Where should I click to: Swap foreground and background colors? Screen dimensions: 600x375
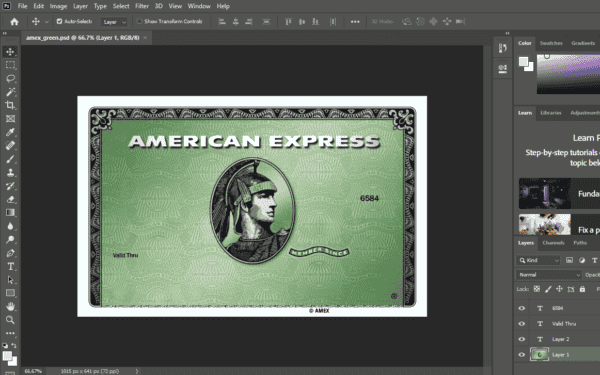pos(14,346)
